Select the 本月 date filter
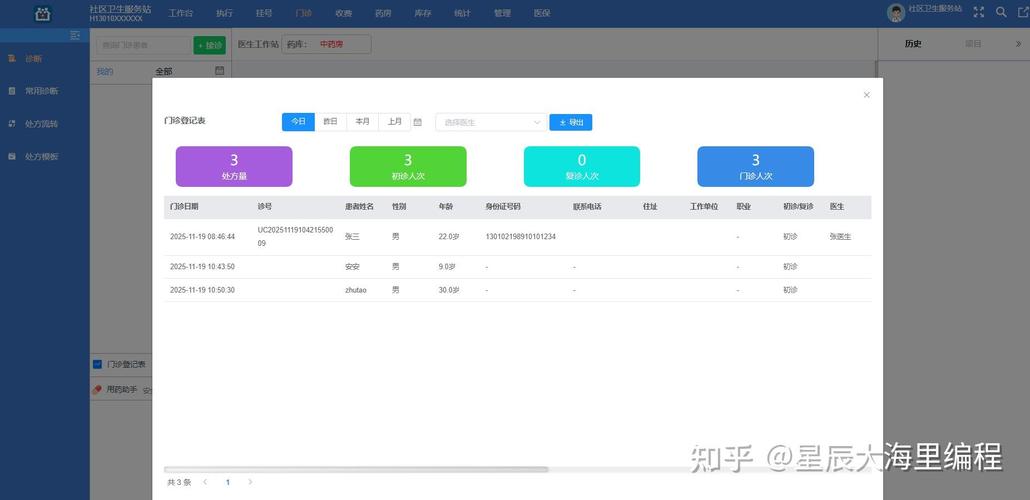Image resolution: width=1030 pixels, height=500 pixels. (x=363, y=122)
